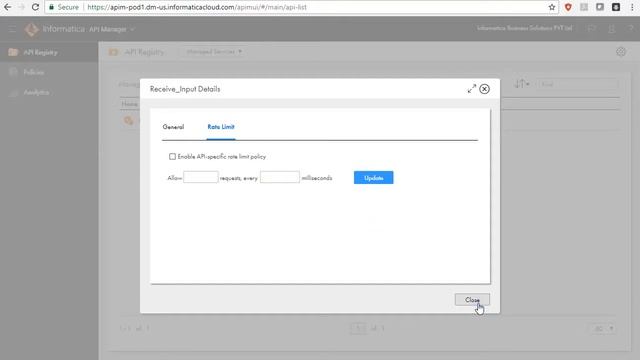
Task: Click the page number box
Action: (x=358, y=328)
